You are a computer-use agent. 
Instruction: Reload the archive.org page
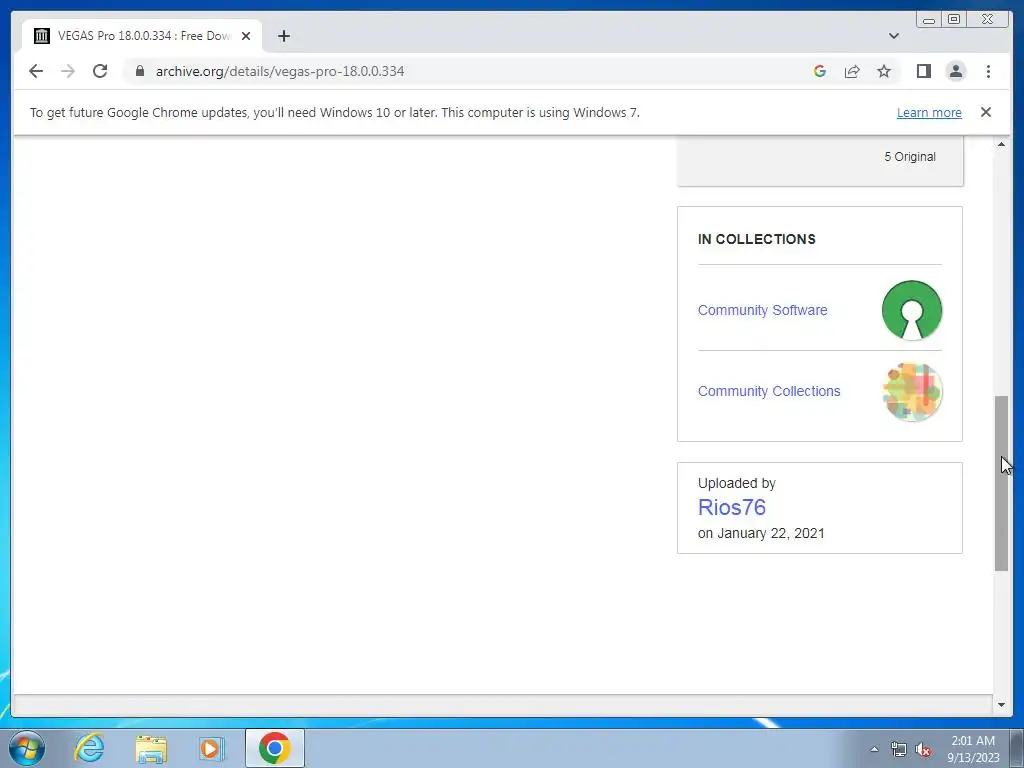(x=100, y=71)
